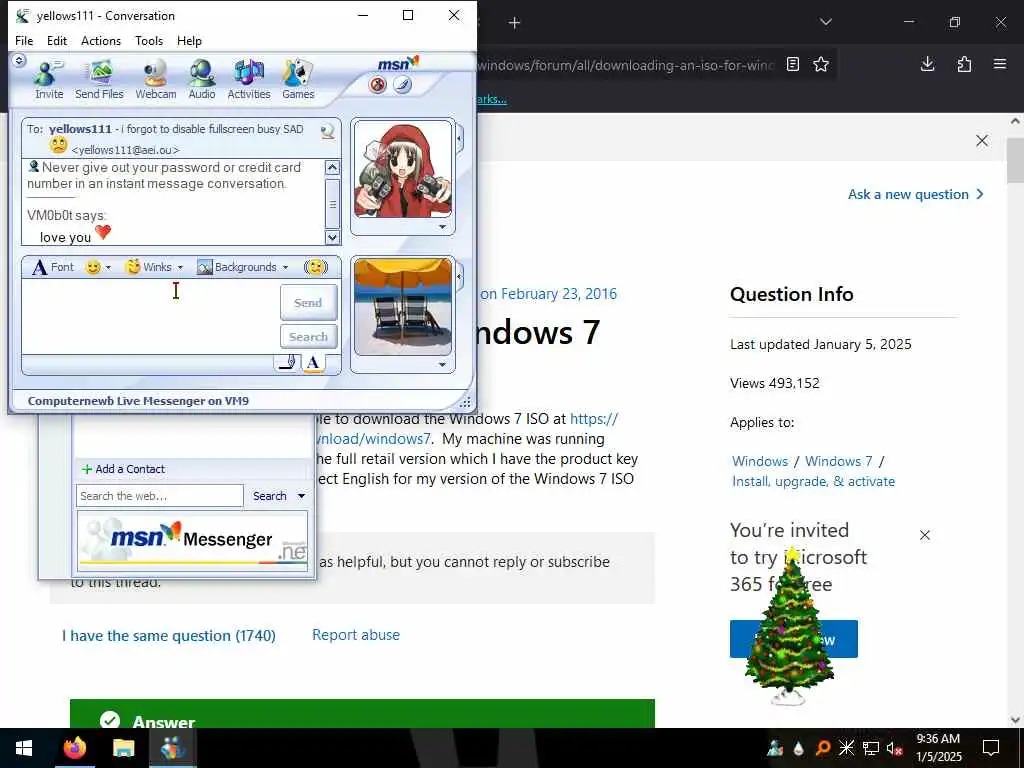Click the chat history scrollbar thumb

tap(332, 204)
